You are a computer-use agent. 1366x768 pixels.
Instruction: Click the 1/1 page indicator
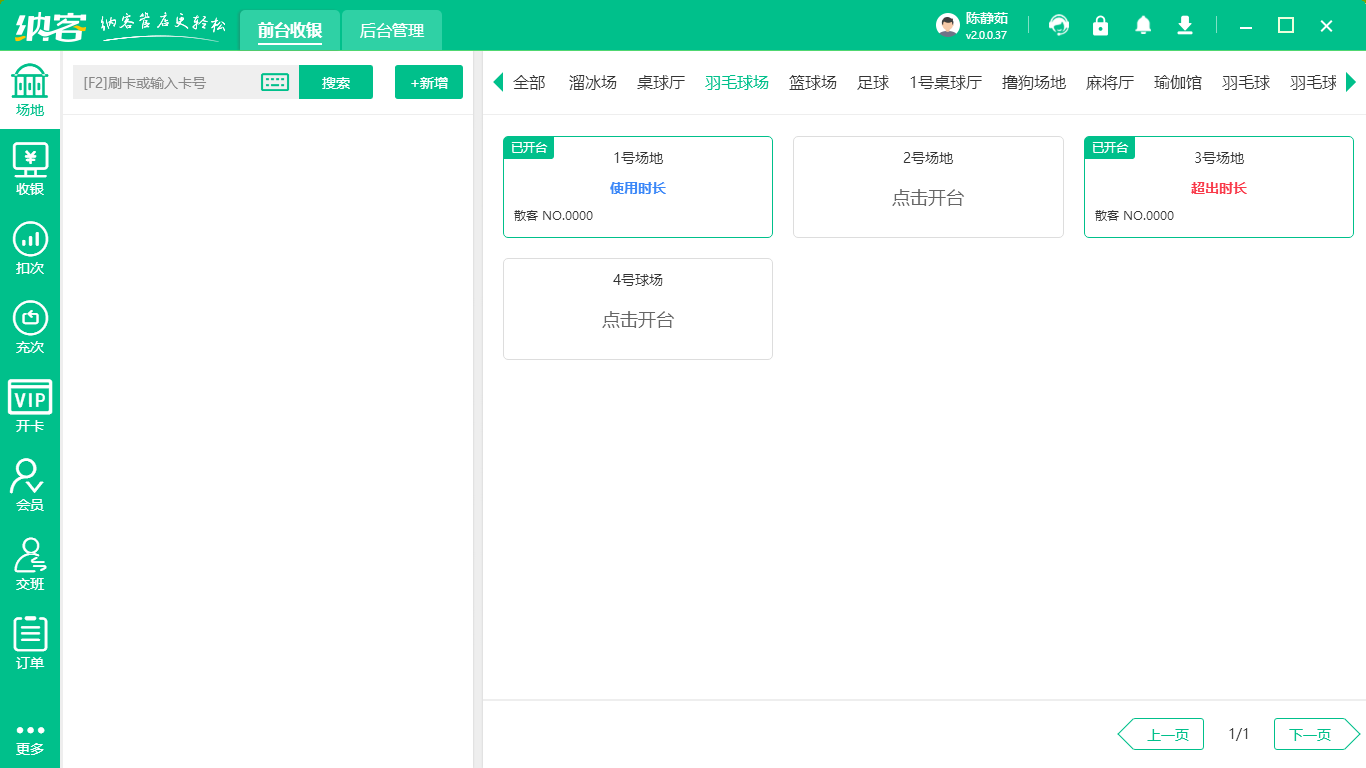1239,734
